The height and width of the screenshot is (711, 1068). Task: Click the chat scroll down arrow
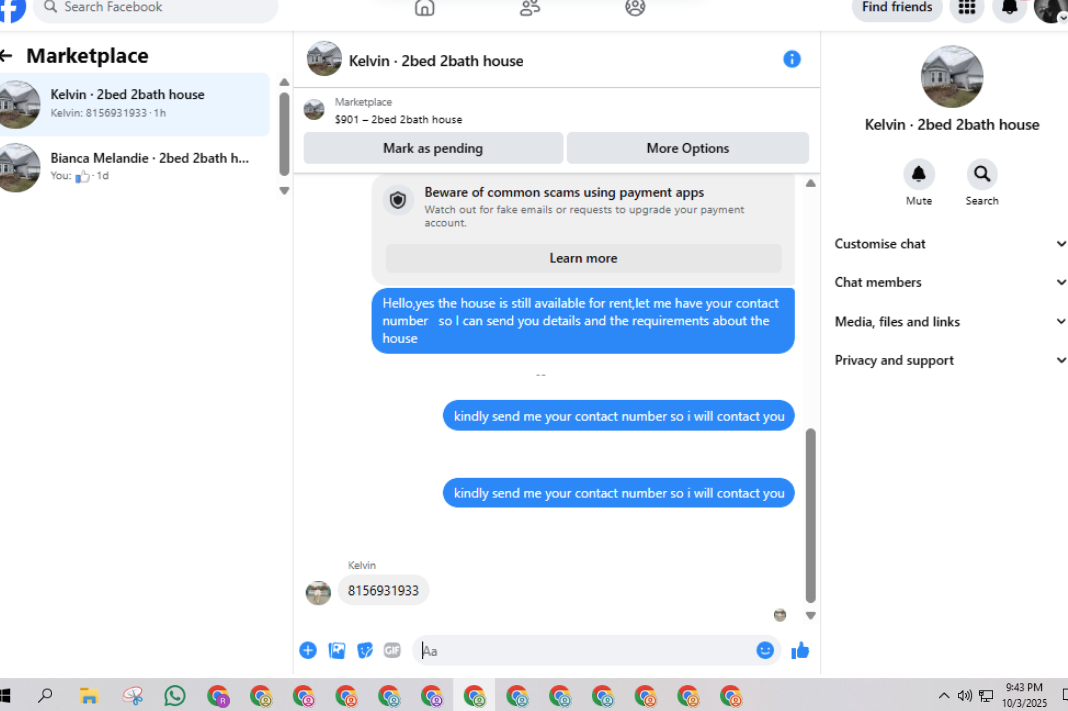pos(811,616)
